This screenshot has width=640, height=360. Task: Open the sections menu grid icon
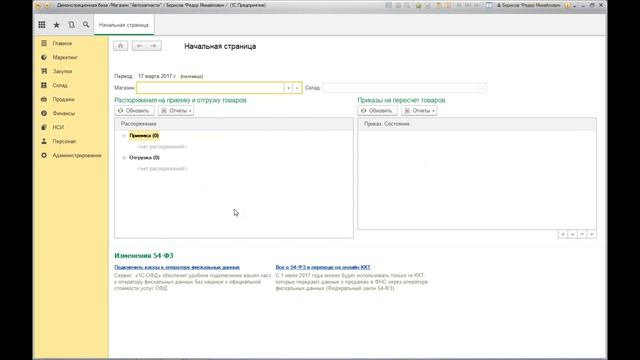(x=42, y=25)
